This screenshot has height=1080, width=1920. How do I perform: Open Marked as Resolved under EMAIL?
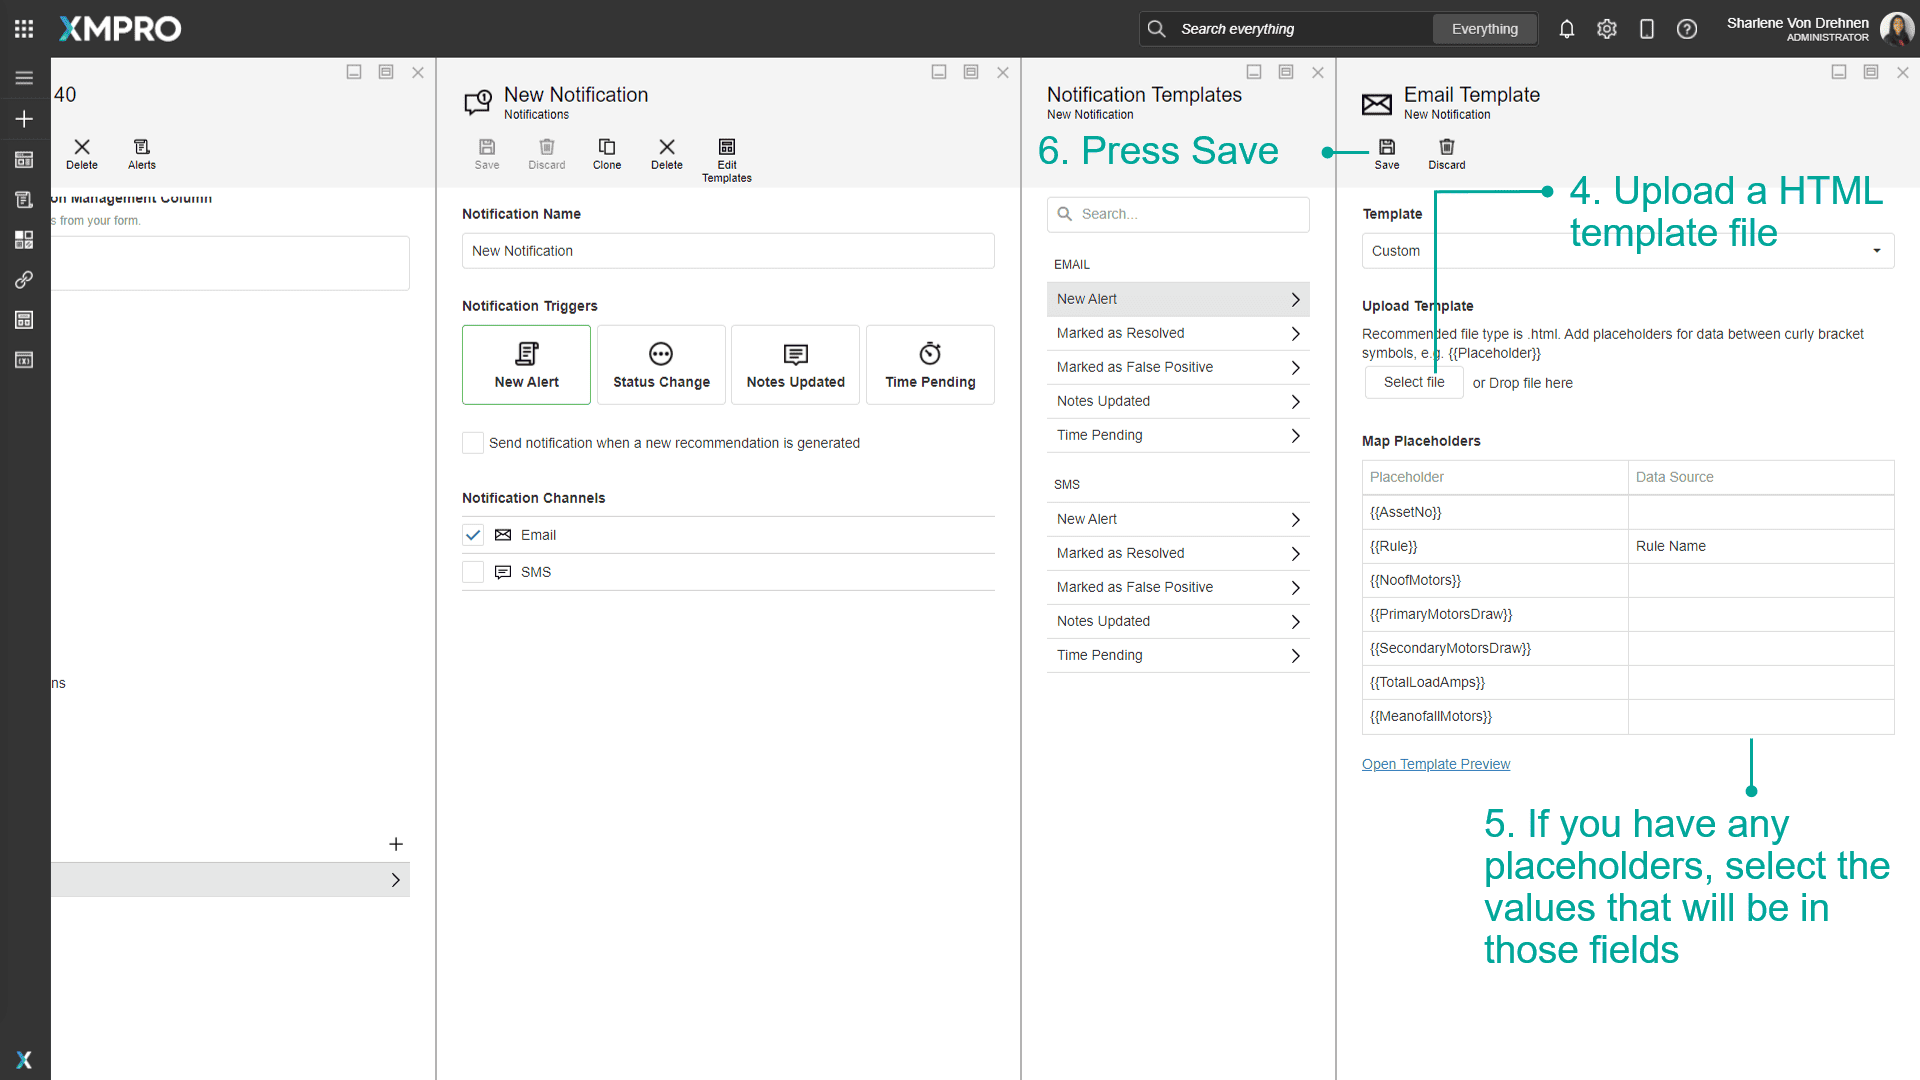click(x=1177, y=333)
